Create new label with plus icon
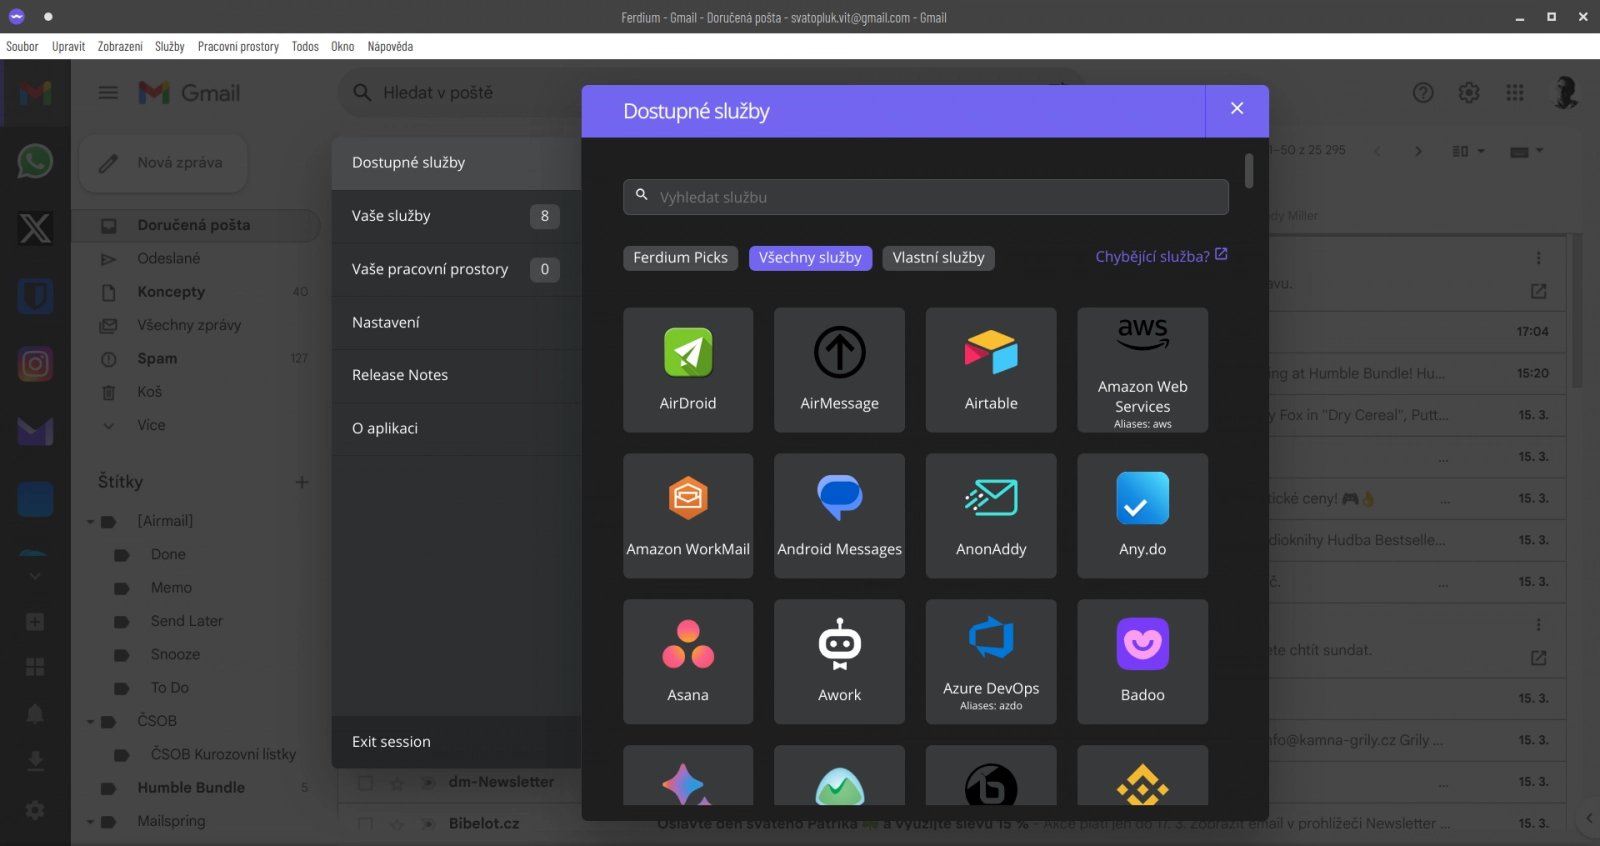 click(302, 482)
